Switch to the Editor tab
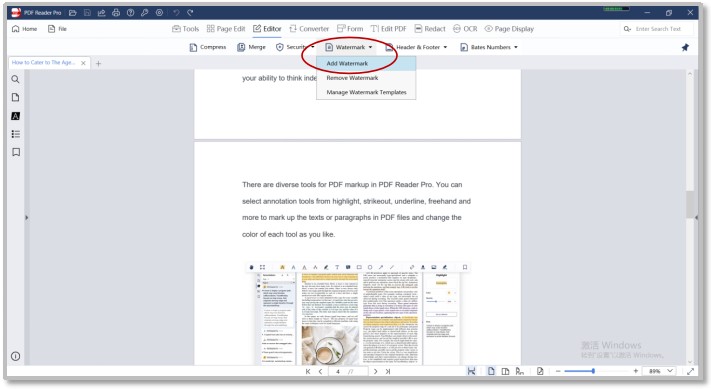 click(x=267, y=29)
